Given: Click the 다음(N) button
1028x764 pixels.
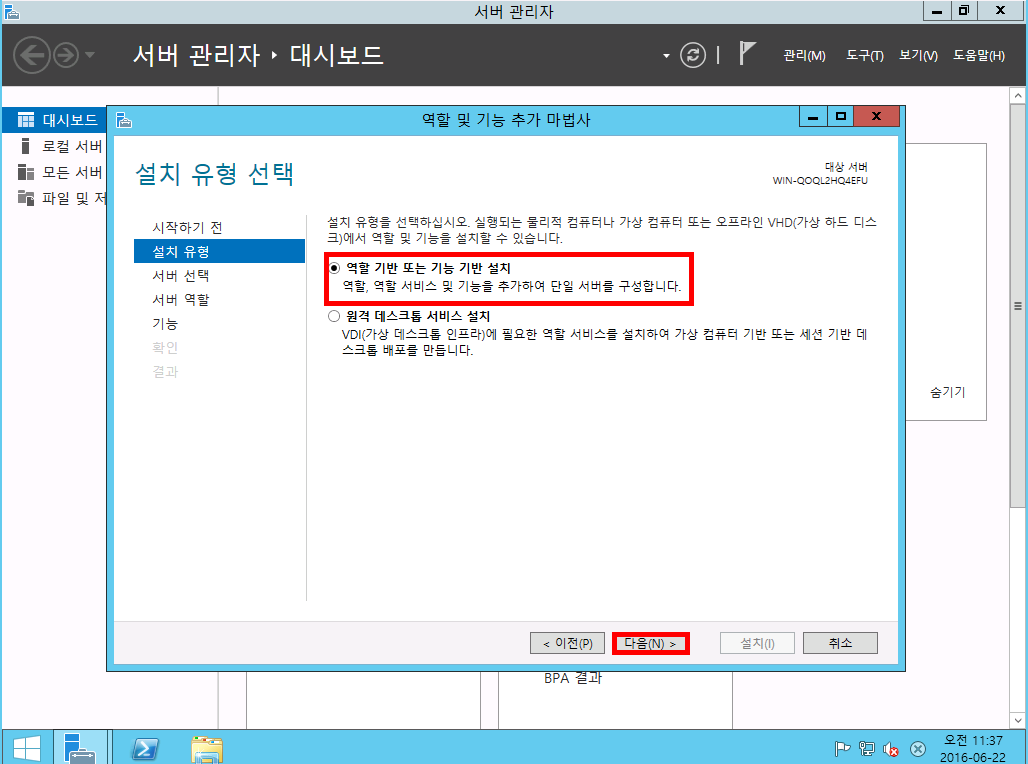Looking at the screenshot, I should [650, 643].
